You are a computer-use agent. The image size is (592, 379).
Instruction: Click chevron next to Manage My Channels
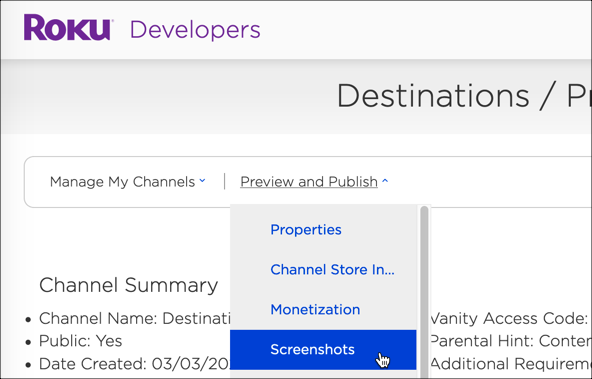click(202, 181)
